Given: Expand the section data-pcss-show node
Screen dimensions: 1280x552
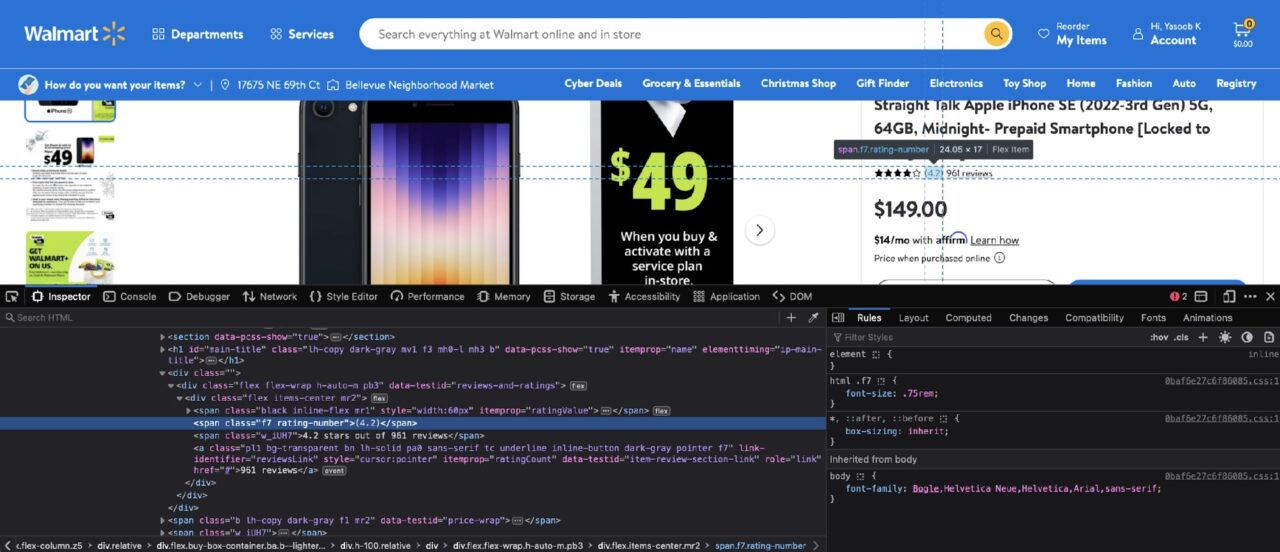Looking at the screenshot, I should click(x=163, y=337).
